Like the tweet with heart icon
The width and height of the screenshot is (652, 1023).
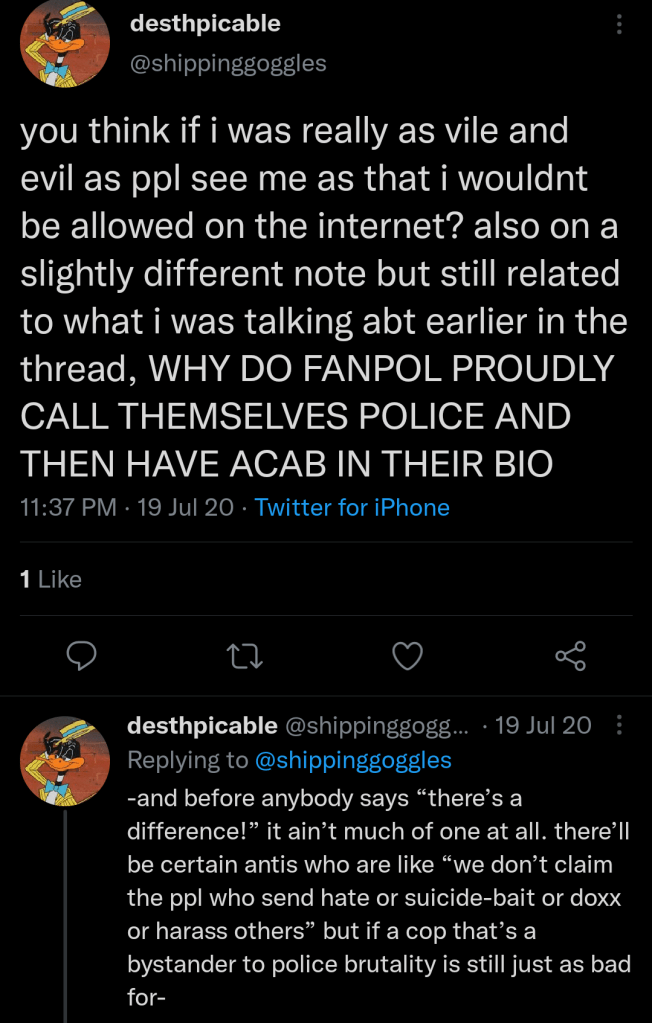(x=406, y=655)
